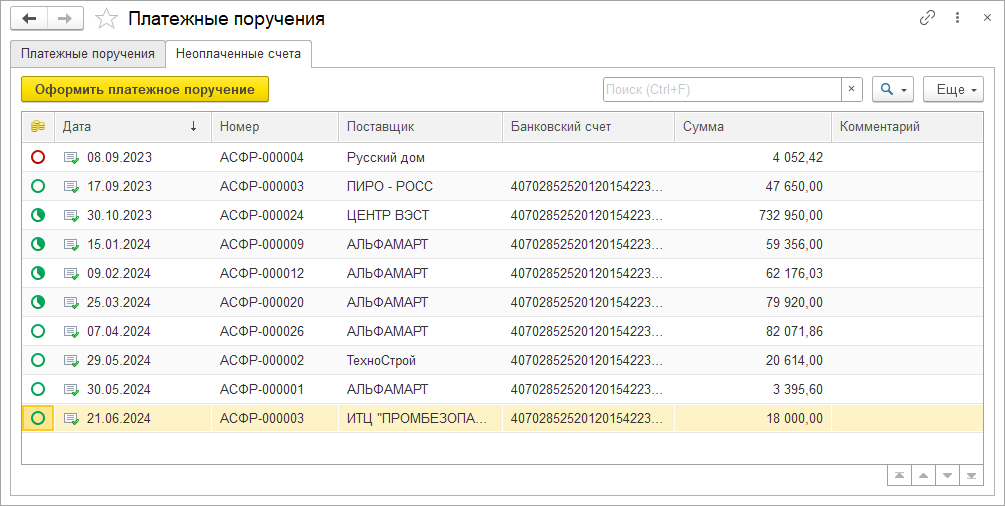Click the Сумма column header
The width and height of the screenshot is (1005, 506).
752,127
